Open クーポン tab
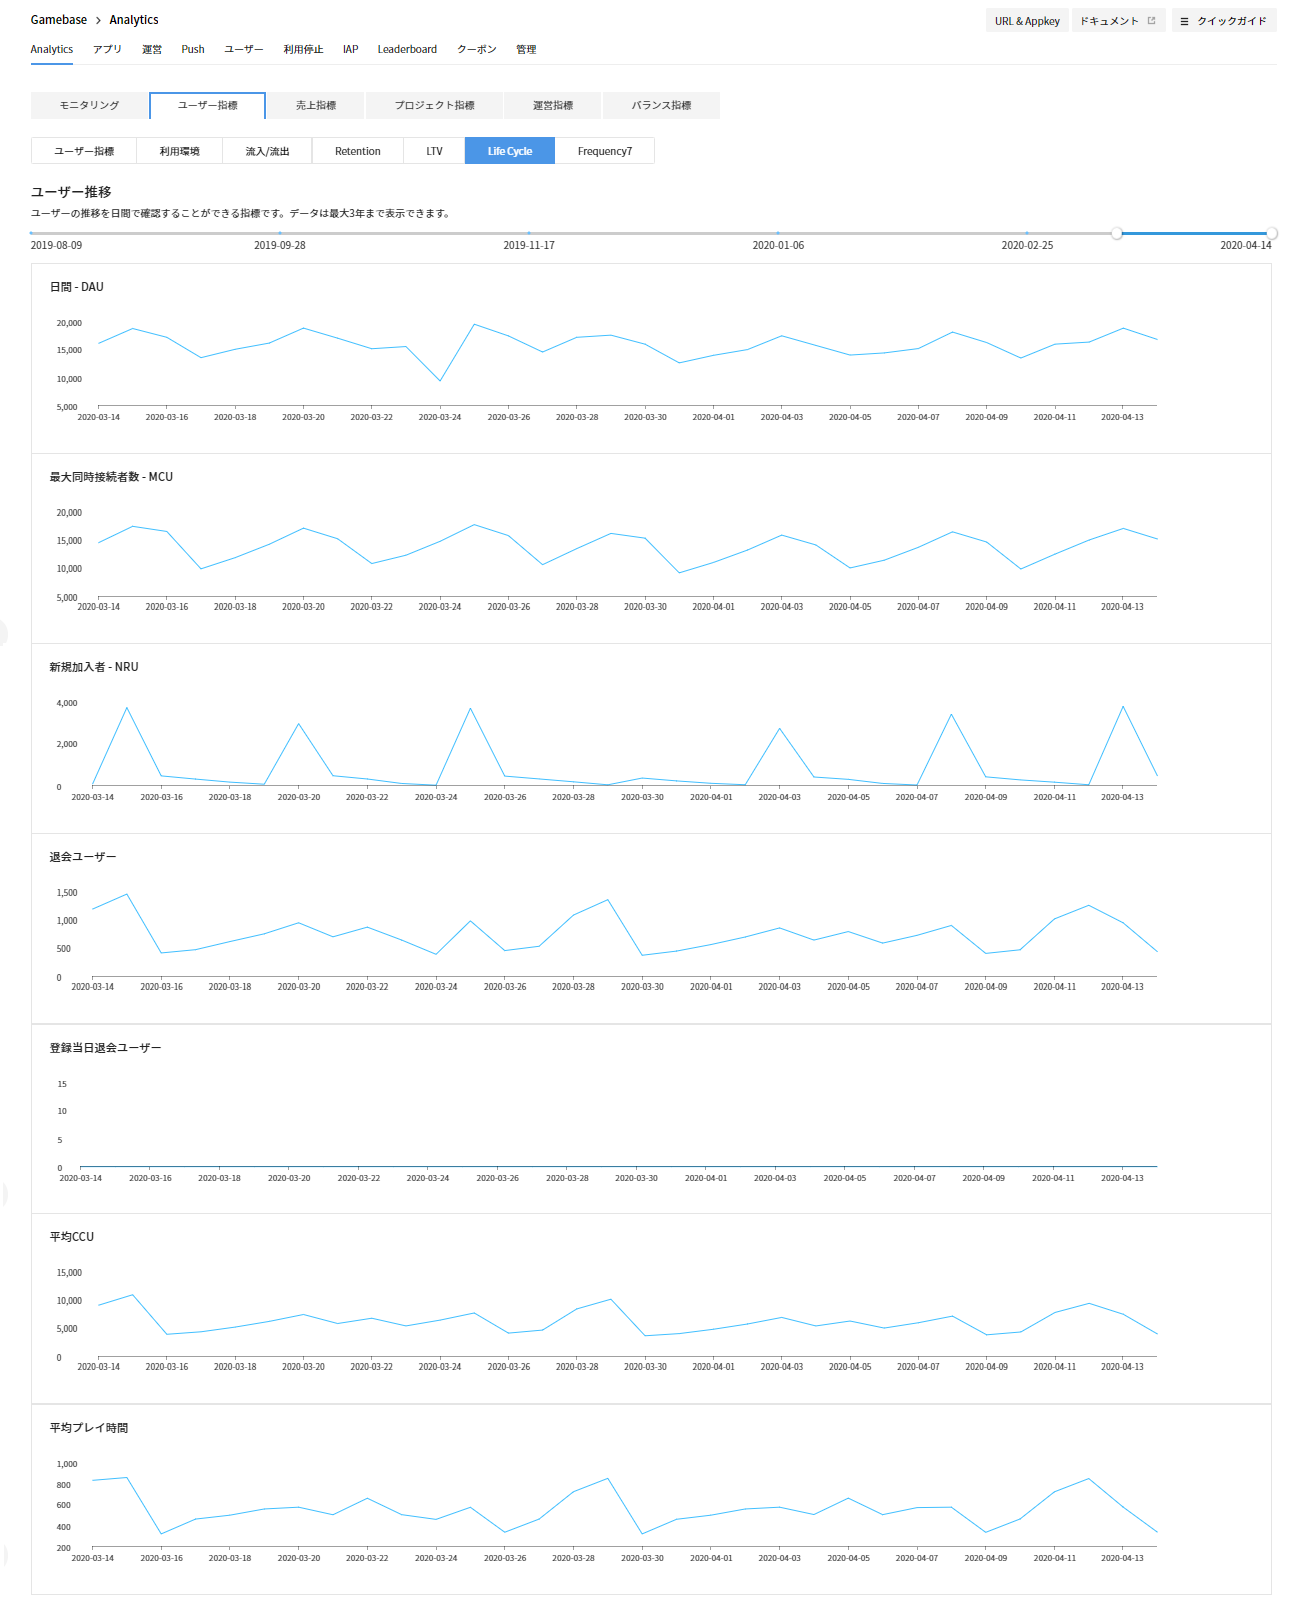 [x=477, y=49]
